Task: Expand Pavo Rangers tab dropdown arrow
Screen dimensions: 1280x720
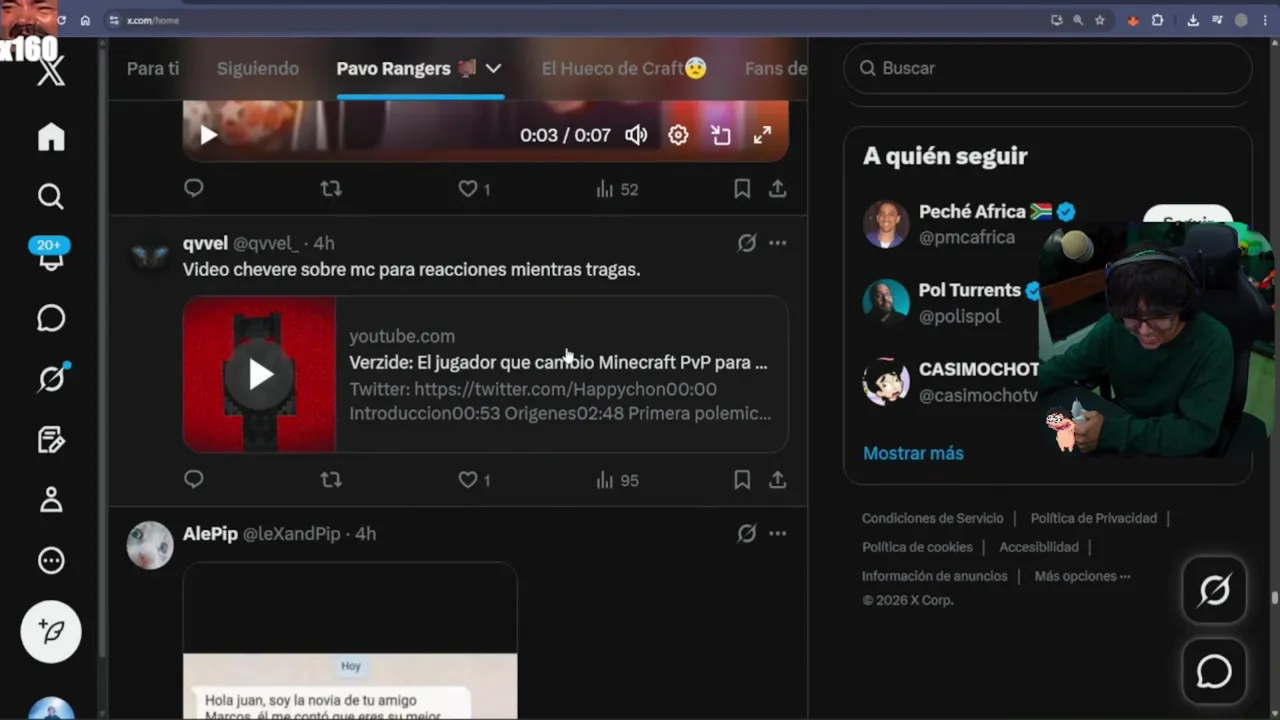Action: pyautogui.click(x=493, y=68)
